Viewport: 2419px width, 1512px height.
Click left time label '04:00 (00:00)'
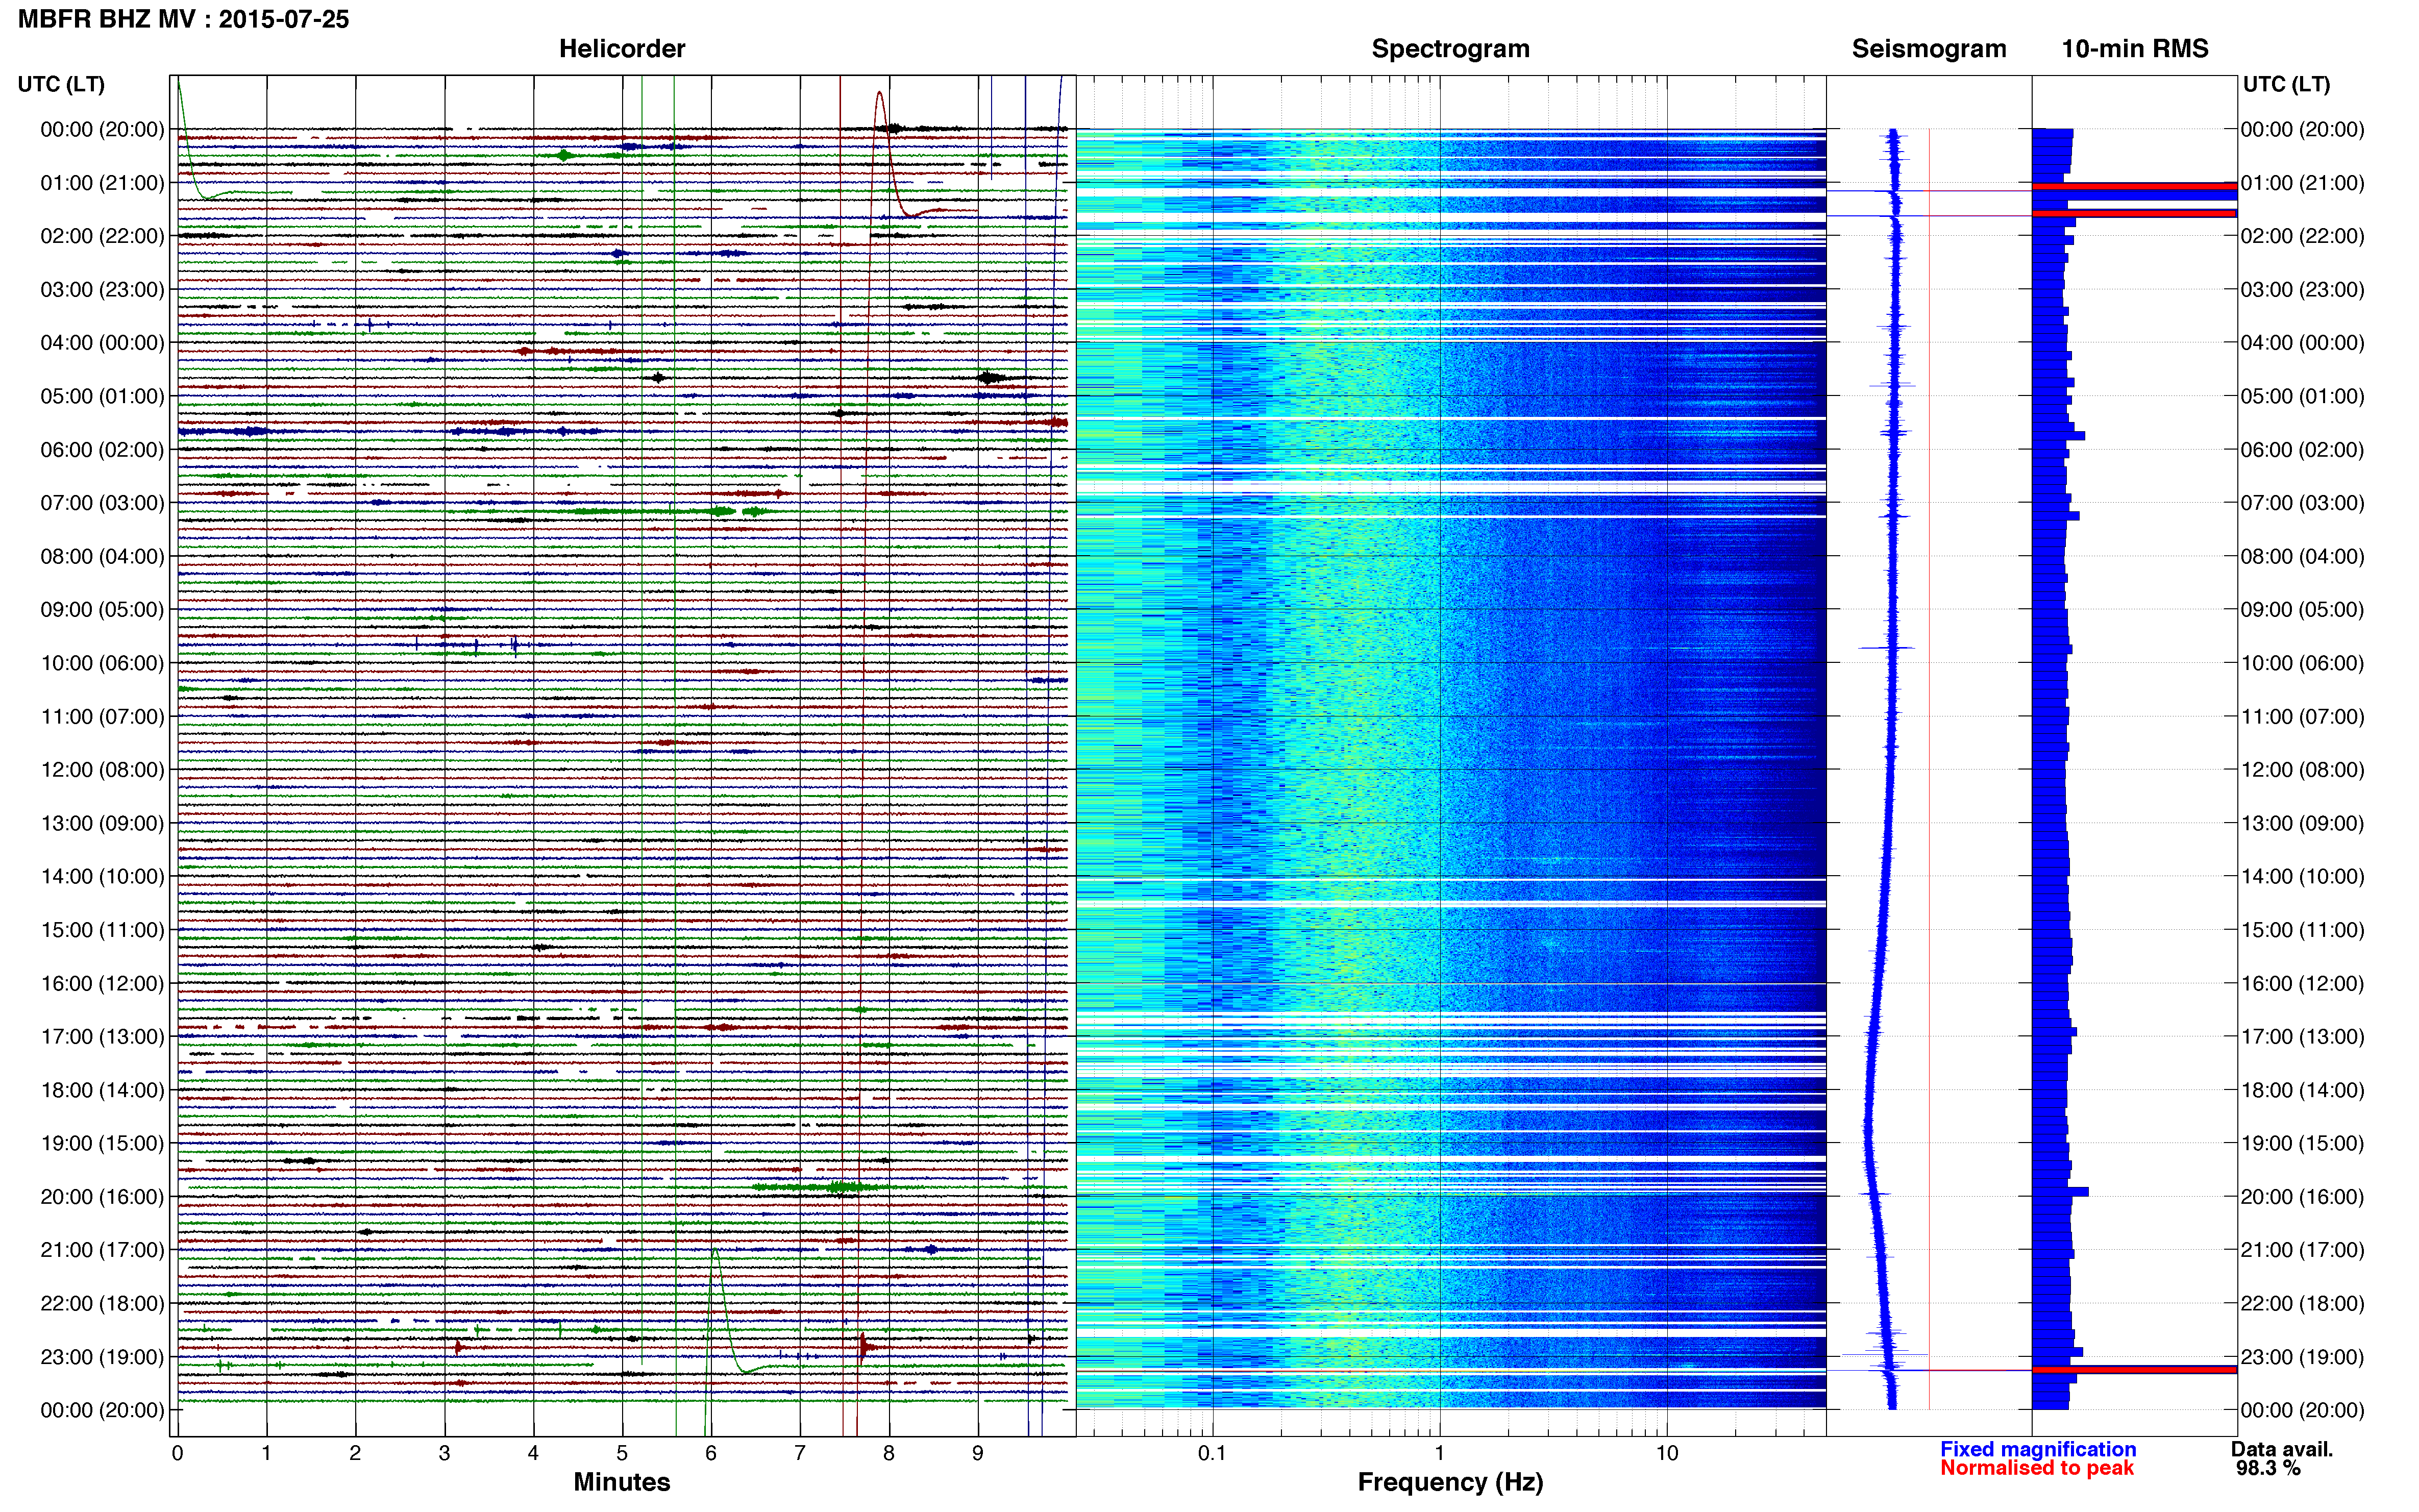(102, 343)
